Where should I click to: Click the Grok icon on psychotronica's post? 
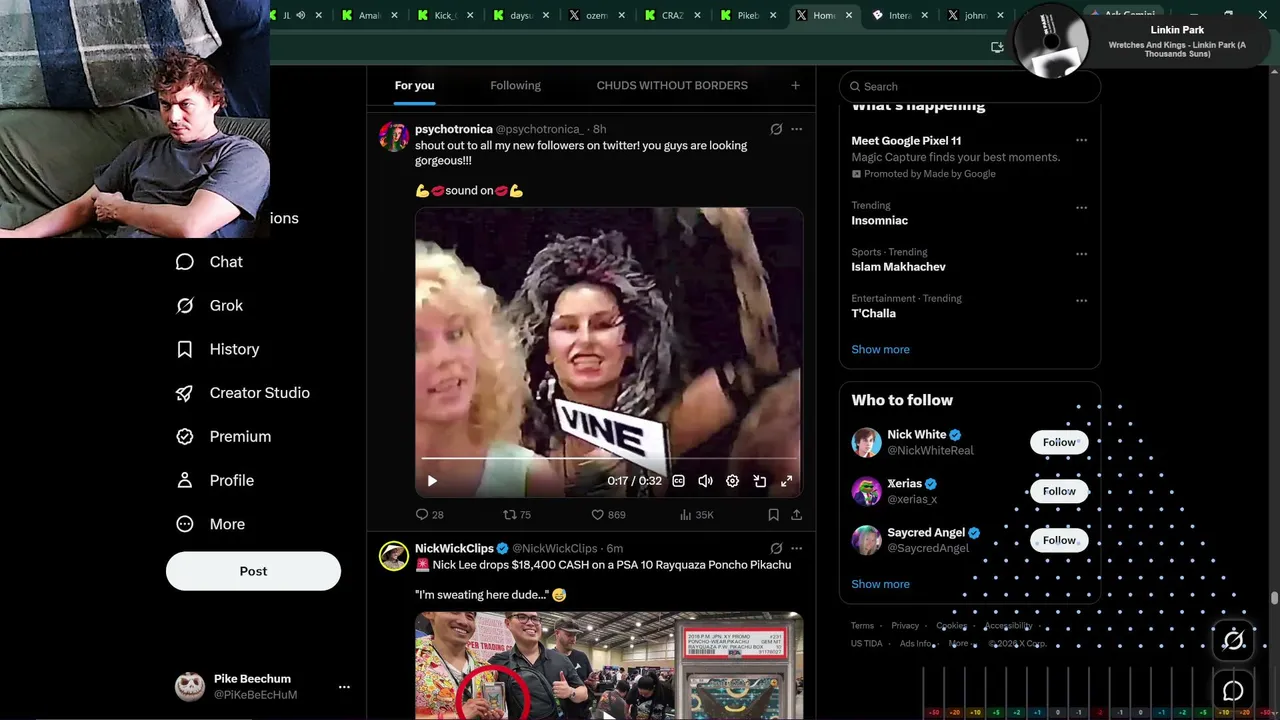[x=776, y=129]
